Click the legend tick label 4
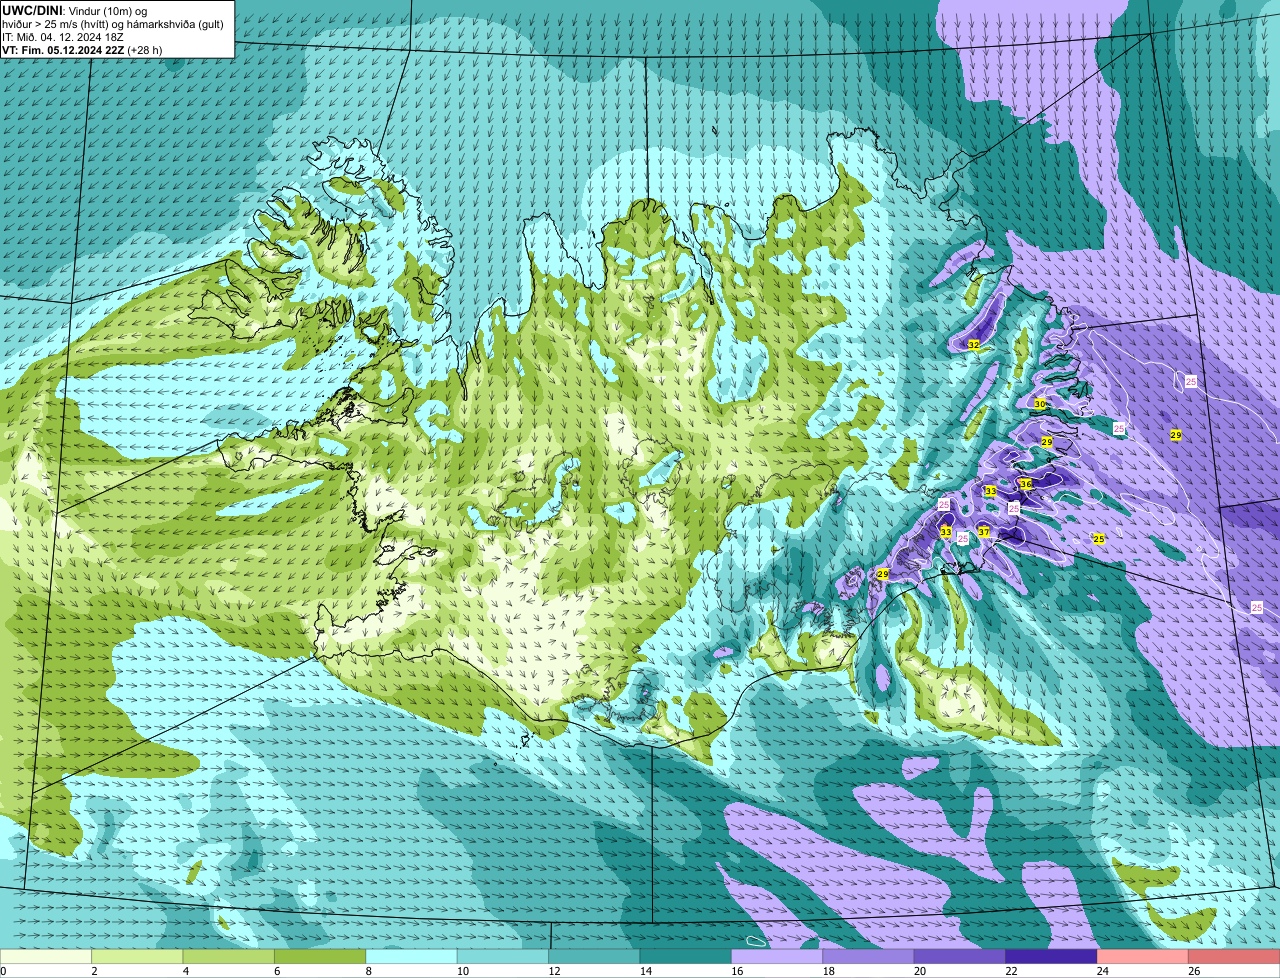This screenshot has height=978, width=1280. [185, 971]
